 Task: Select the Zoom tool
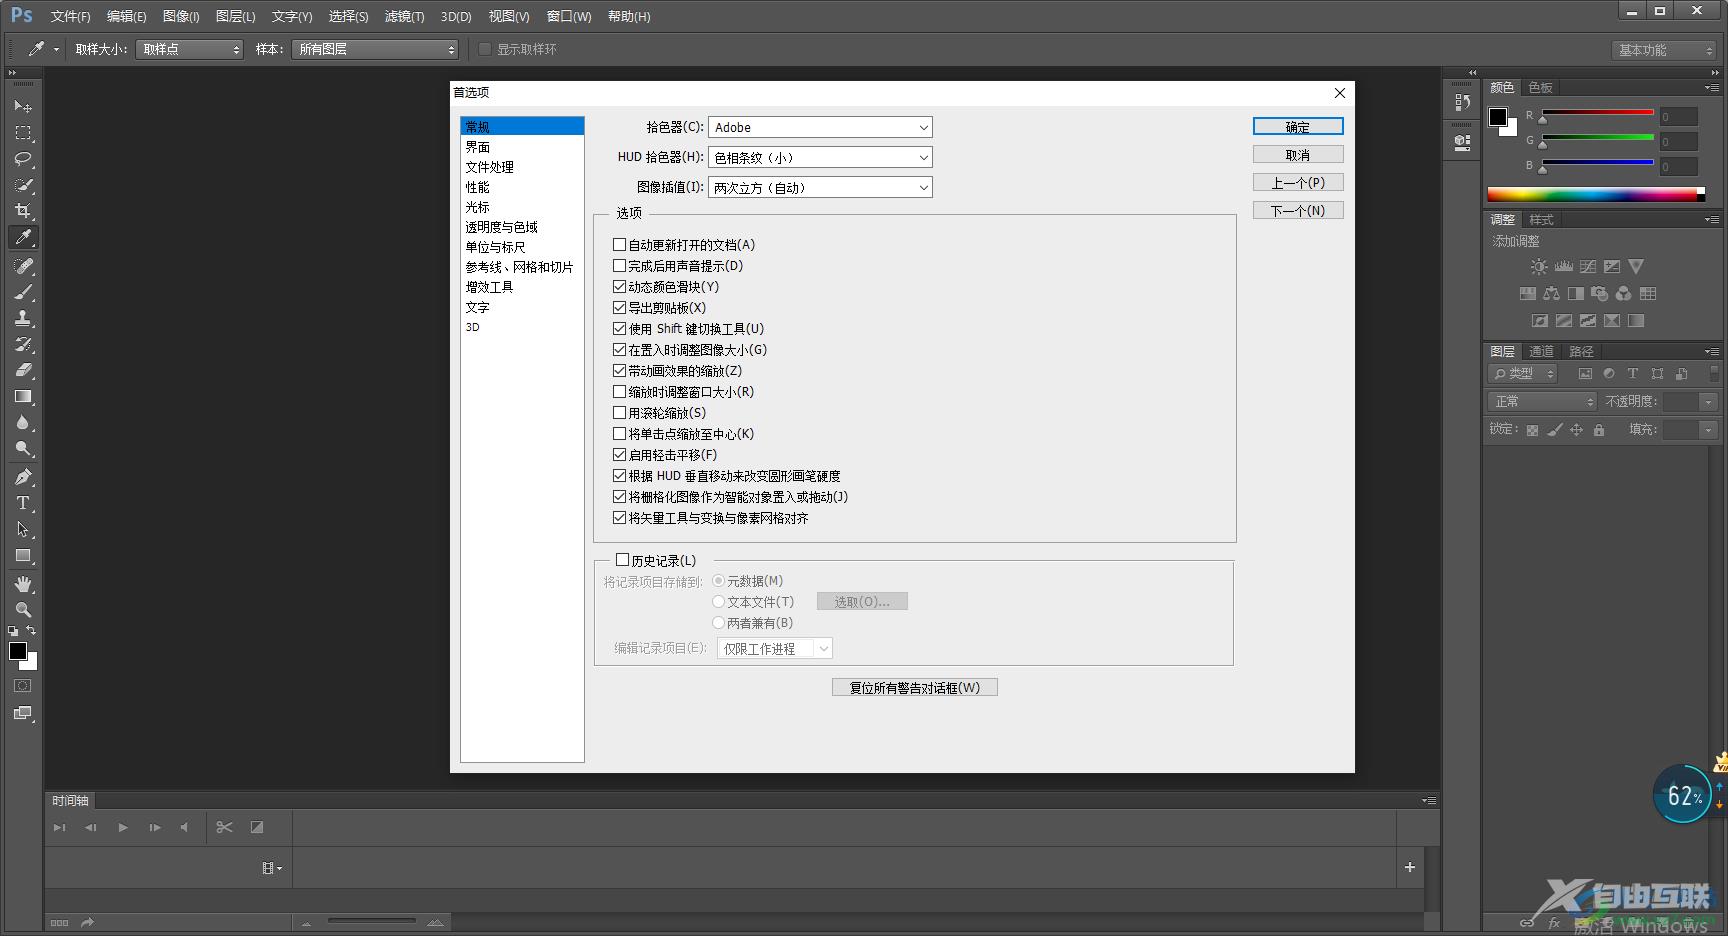pos(23,610)
